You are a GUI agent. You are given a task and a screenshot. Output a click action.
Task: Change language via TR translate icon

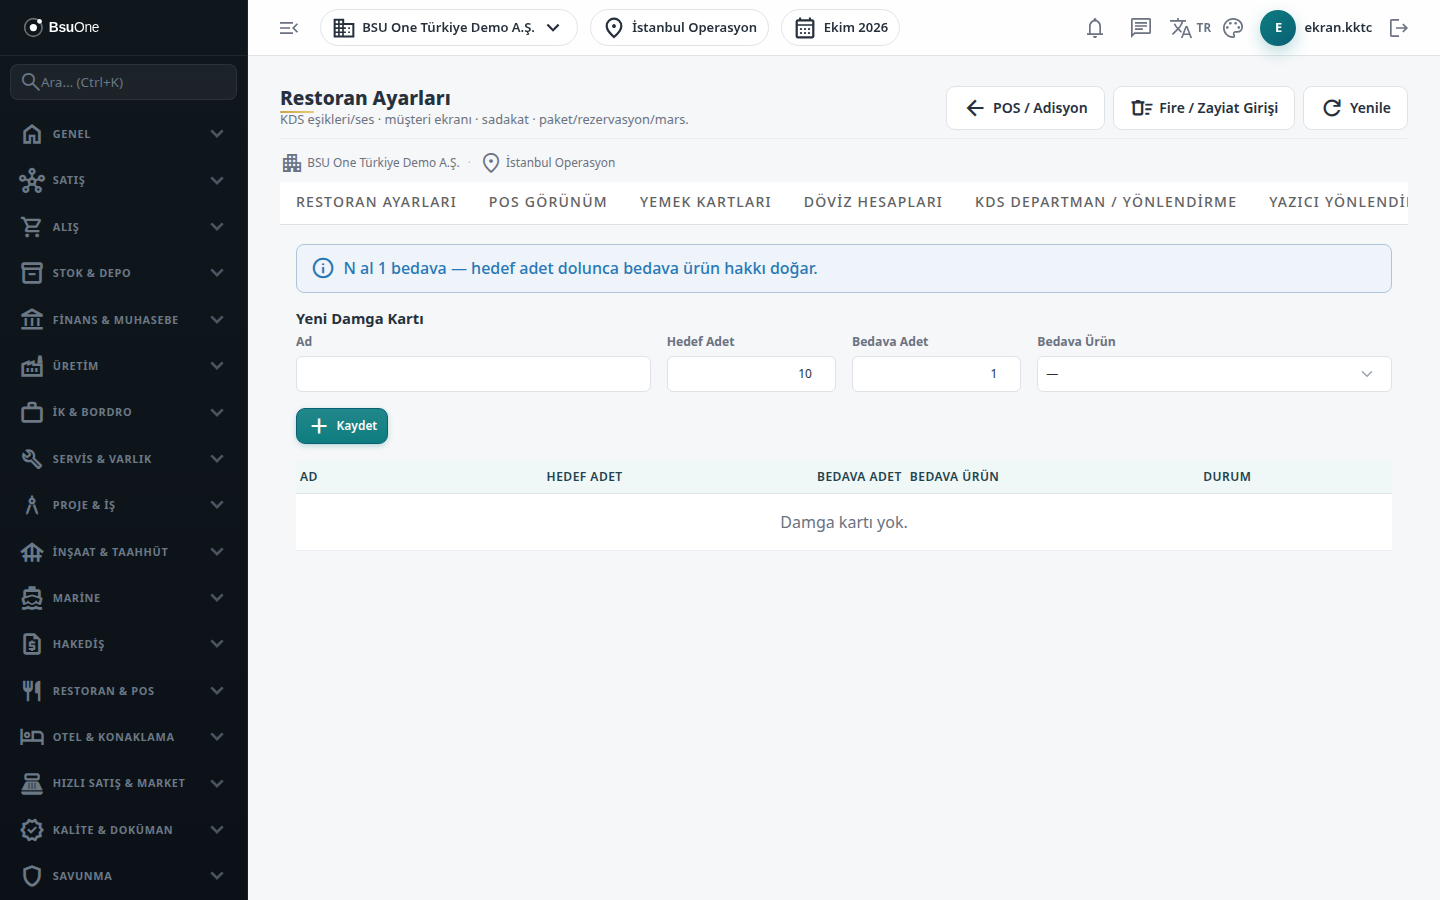tap(1190, 28)
